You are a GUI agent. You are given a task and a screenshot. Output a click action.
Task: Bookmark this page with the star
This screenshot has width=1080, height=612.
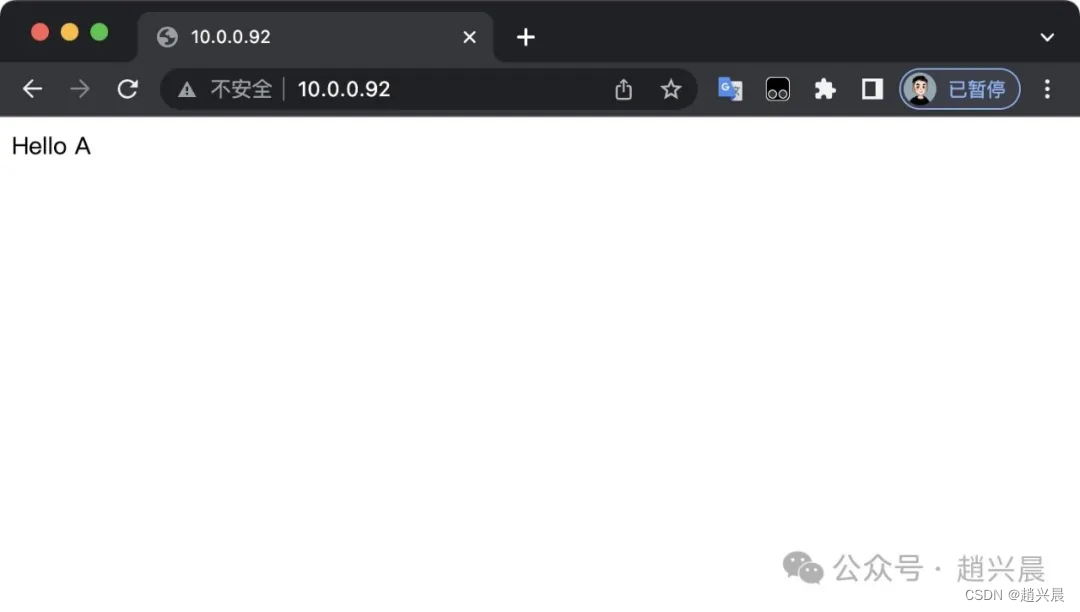click(671, 89)
